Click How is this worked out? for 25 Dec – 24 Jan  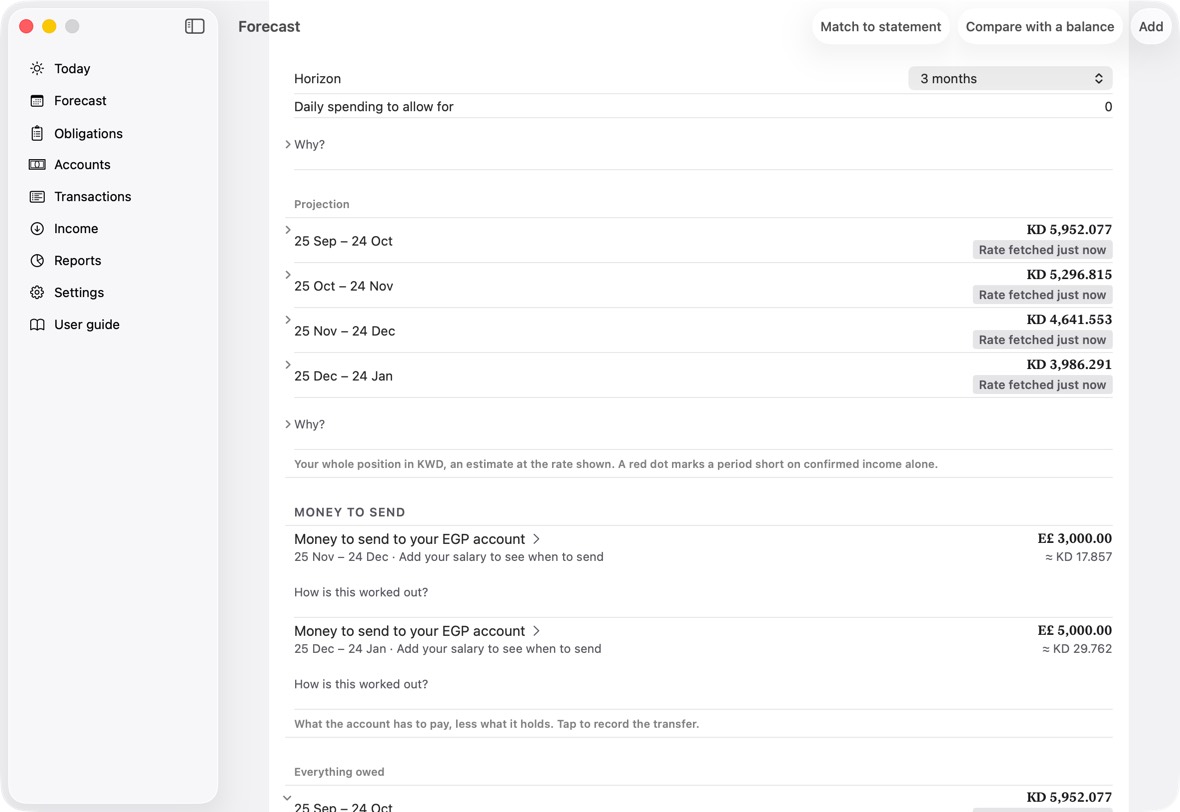click(x=361, y=684)
